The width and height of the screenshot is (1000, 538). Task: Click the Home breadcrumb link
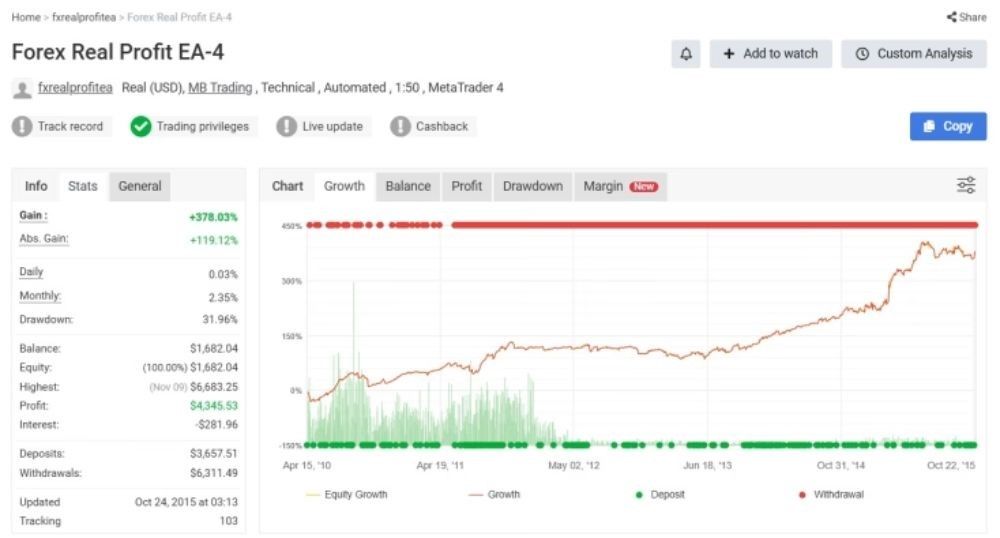tap(26, 18)
